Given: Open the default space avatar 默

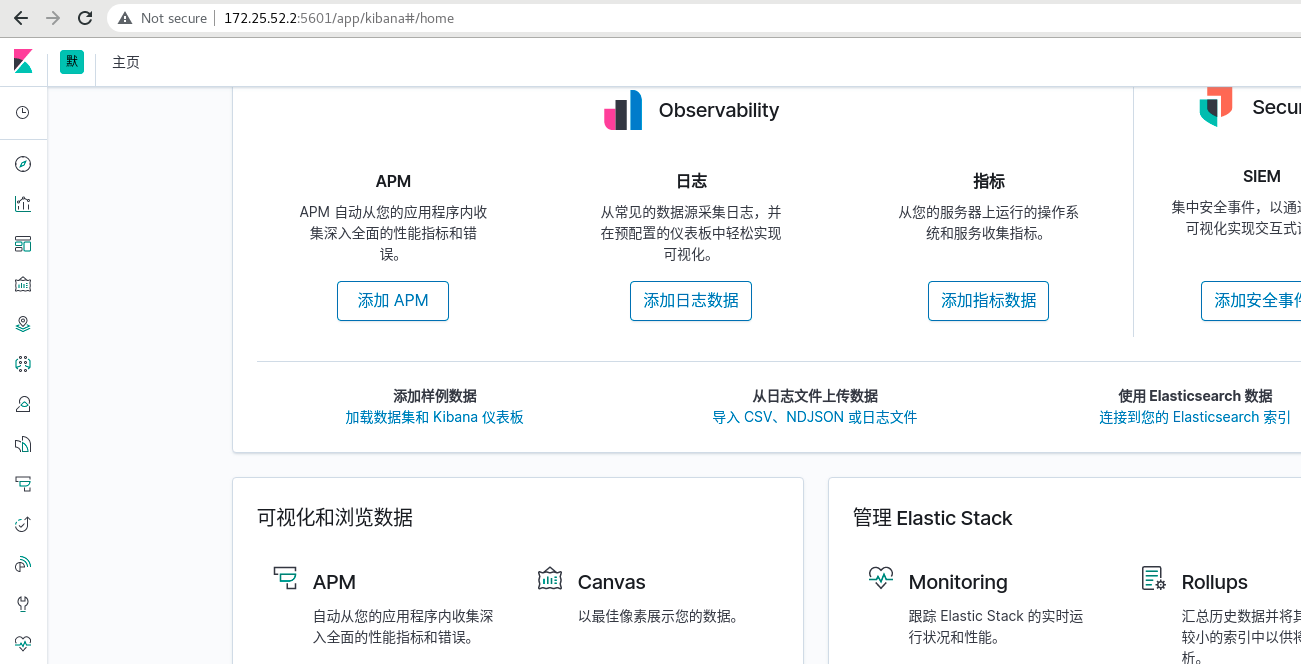Looking at the screenshot, I should 72,62.
